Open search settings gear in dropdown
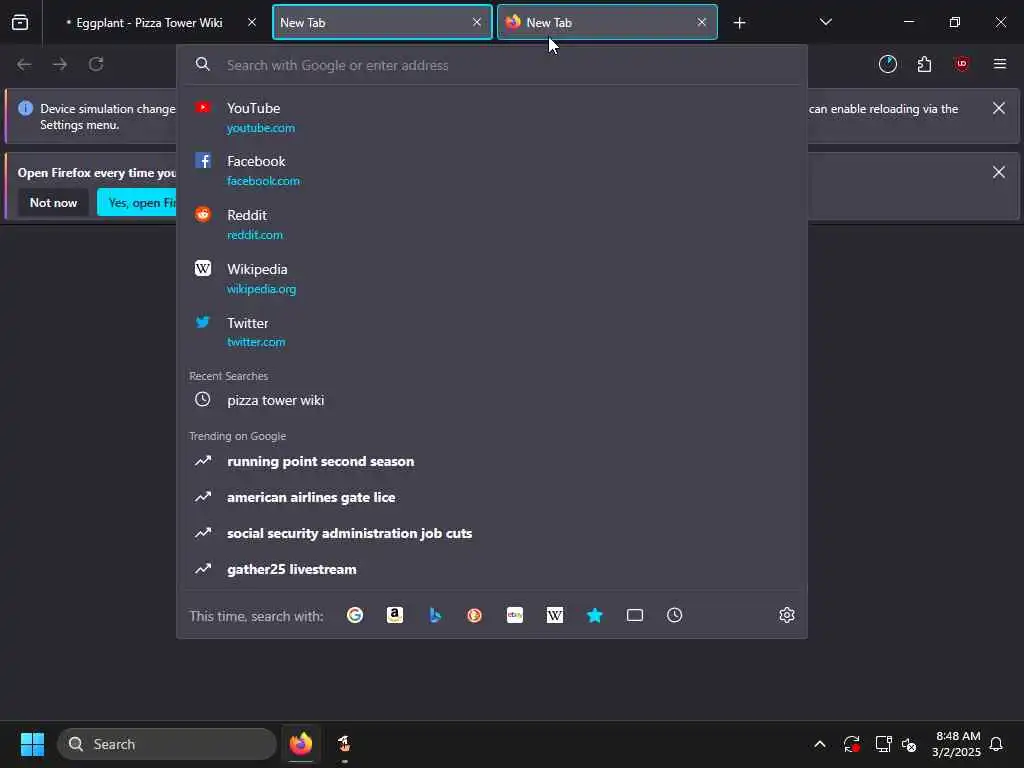This screenshot has width=1024, height=768. [787, 615]
